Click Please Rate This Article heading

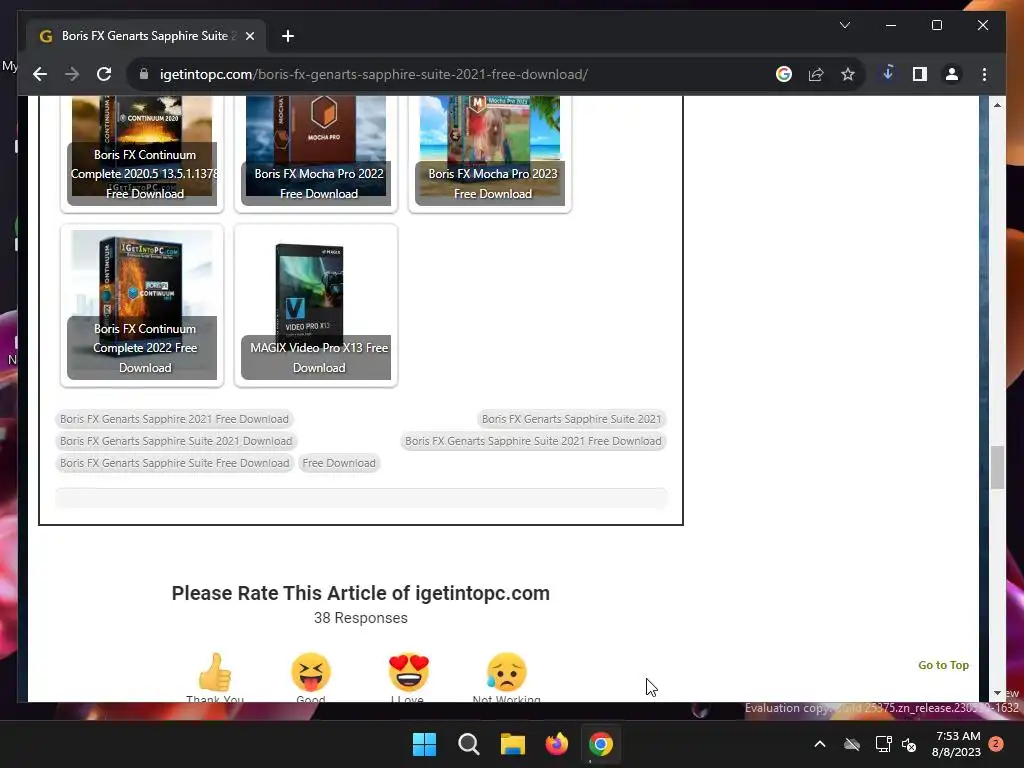360,593
